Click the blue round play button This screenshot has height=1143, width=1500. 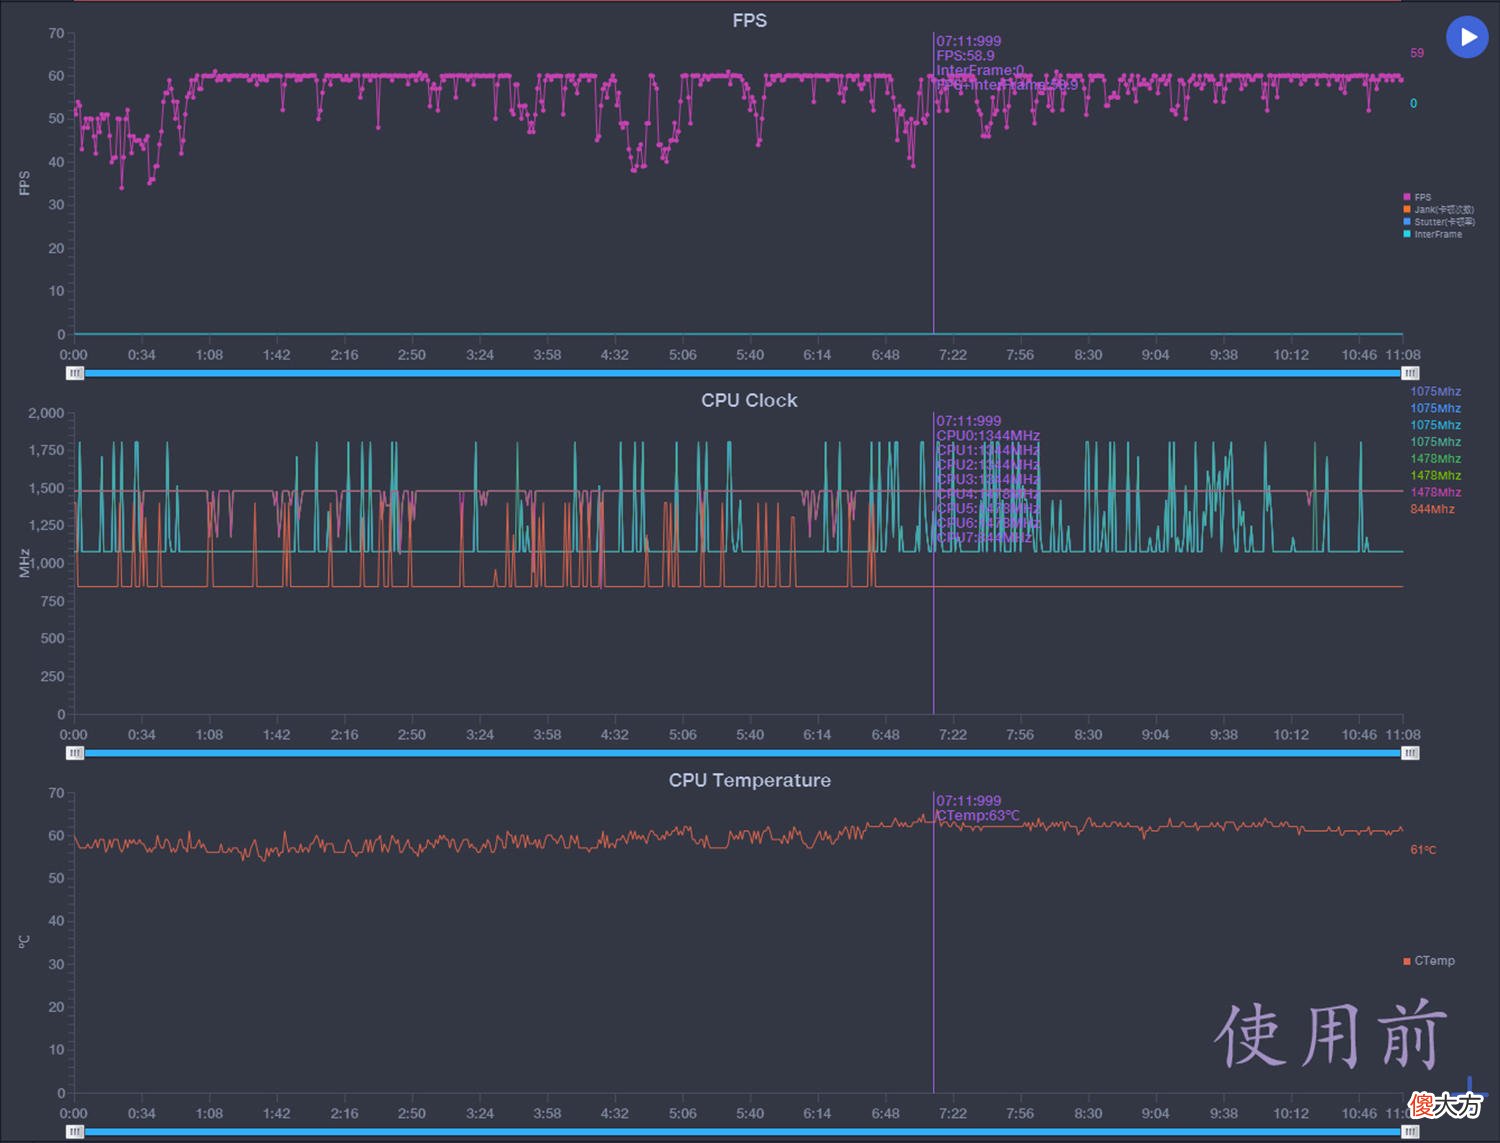(x=1467, y=37)
